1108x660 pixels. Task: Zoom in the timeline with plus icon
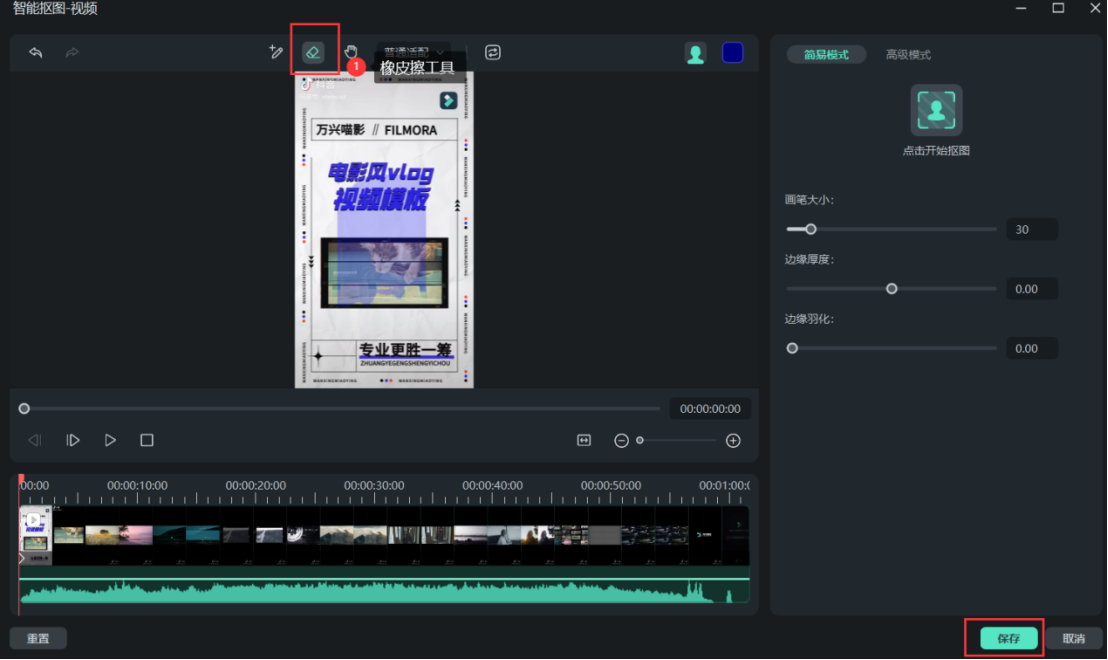pyautogui.click(x=733, y=440)
